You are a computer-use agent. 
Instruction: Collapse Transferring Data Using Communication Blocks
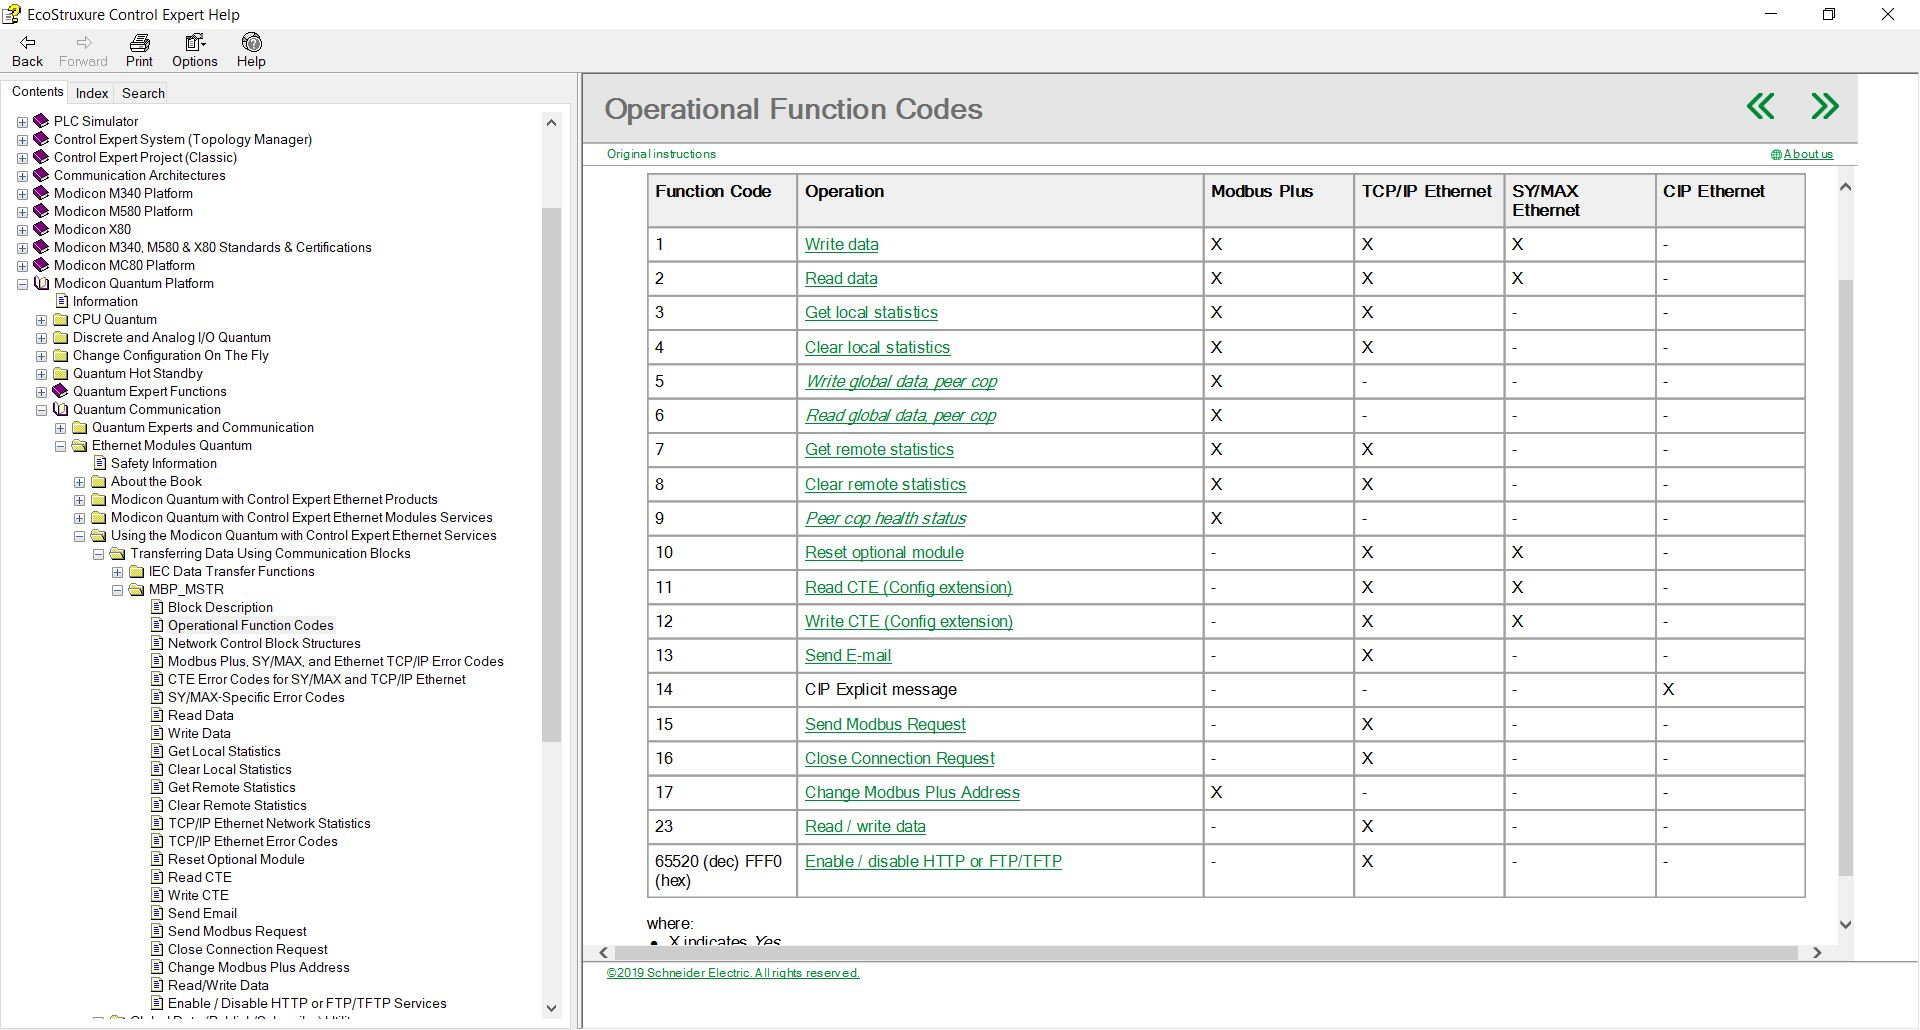98,554
